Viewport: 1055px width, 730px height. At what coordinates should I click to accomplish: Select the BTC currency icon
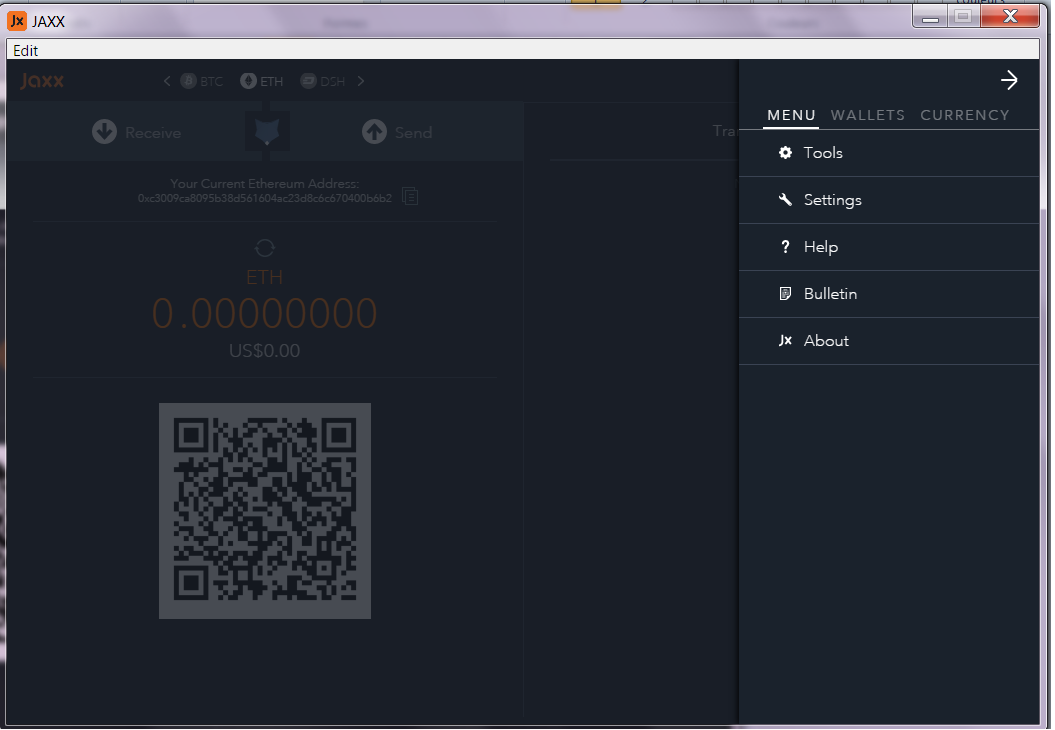(x=187, y=81)
